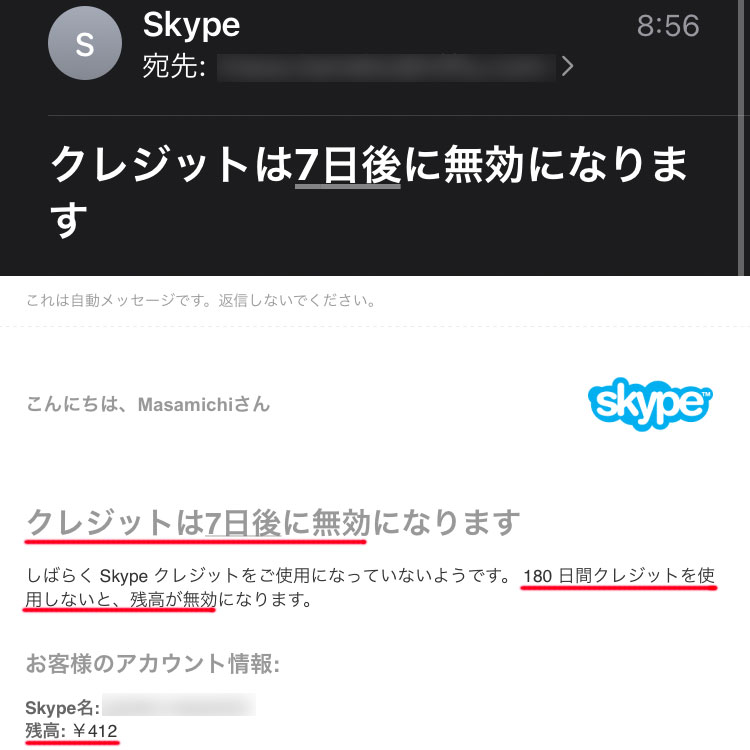Viewport: 750px width, 750px height.
Task: Click the scrollbar beside the dark header
Action: 741,138
